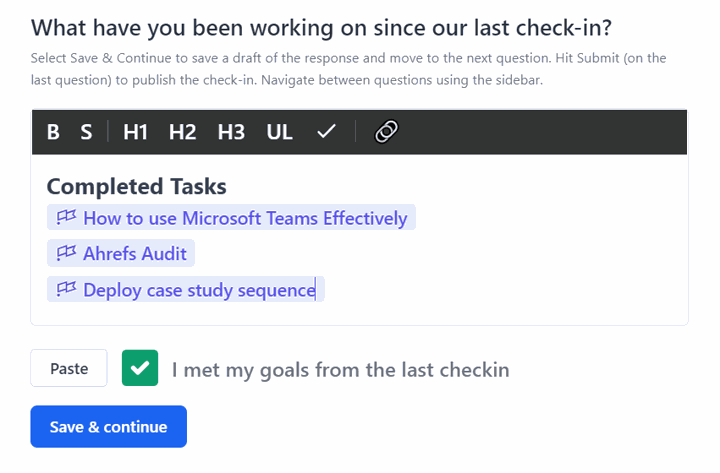Insert checklist using the checkmark icon
The image size is (720, 473).
pos(326,132)
